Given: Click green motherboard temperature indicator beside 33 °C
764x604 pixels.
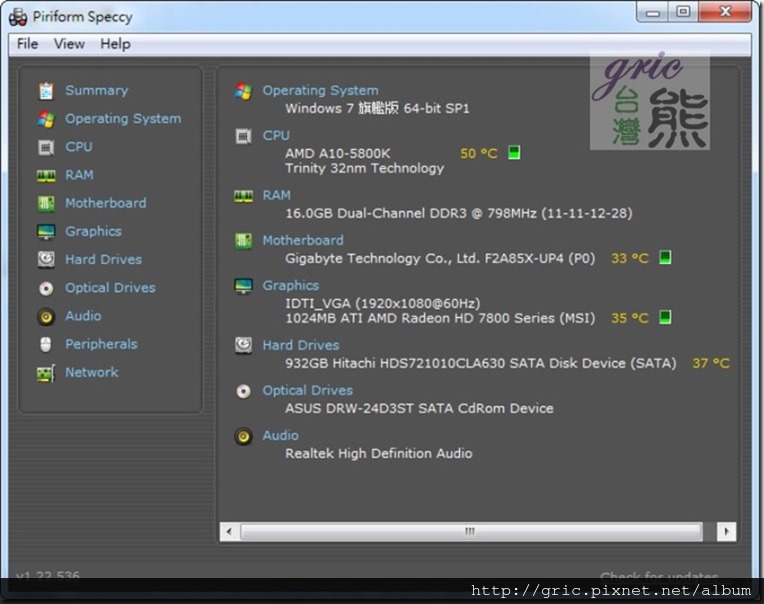Looking at the screenshot, I should tap(665, 257).
